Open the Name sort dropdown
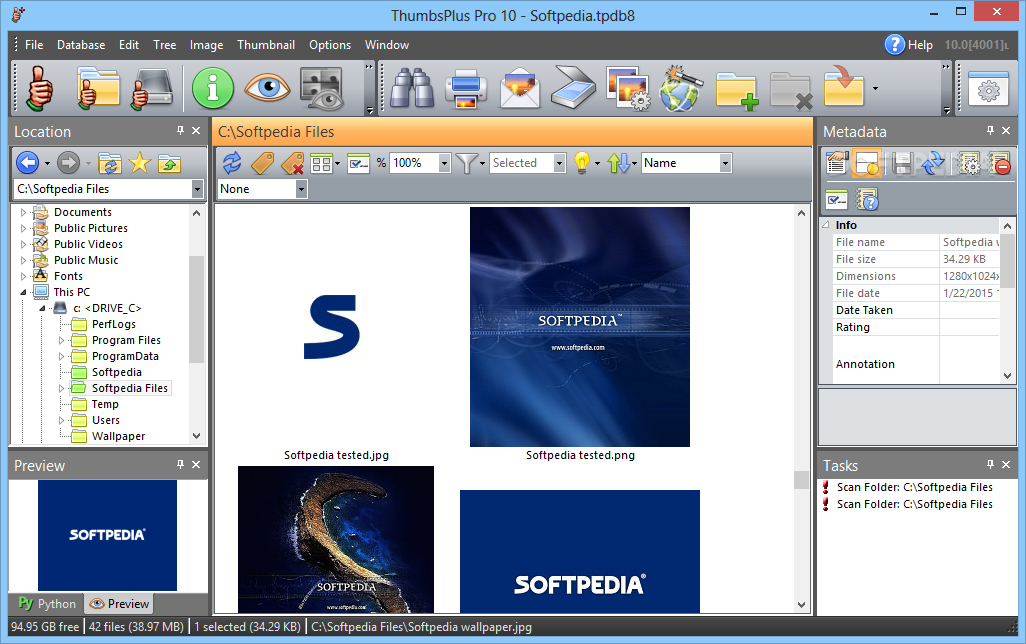The height and width of the screenshot is (644, 1026). click(x=725, y=163)
